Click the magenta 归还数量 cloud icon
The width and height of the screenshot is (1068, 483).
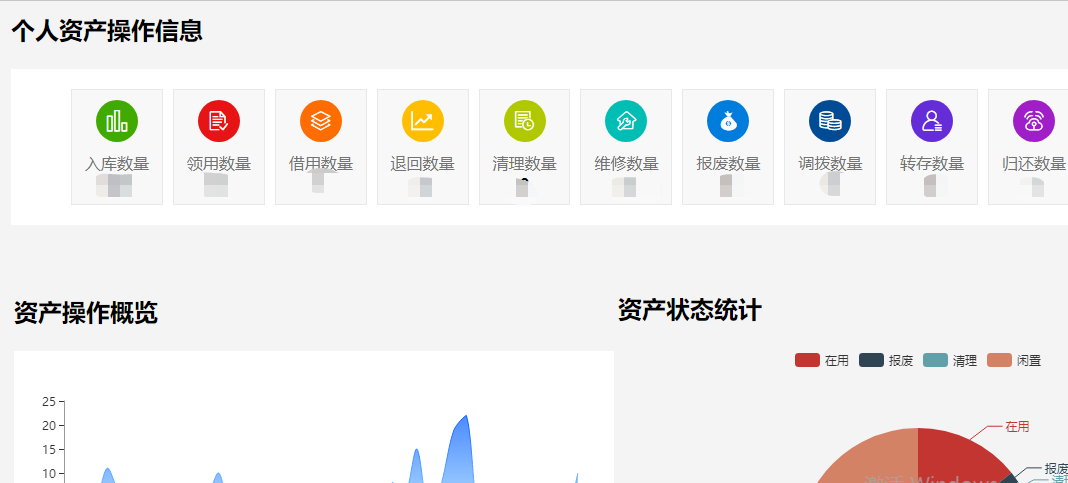tap(1033, 121)
